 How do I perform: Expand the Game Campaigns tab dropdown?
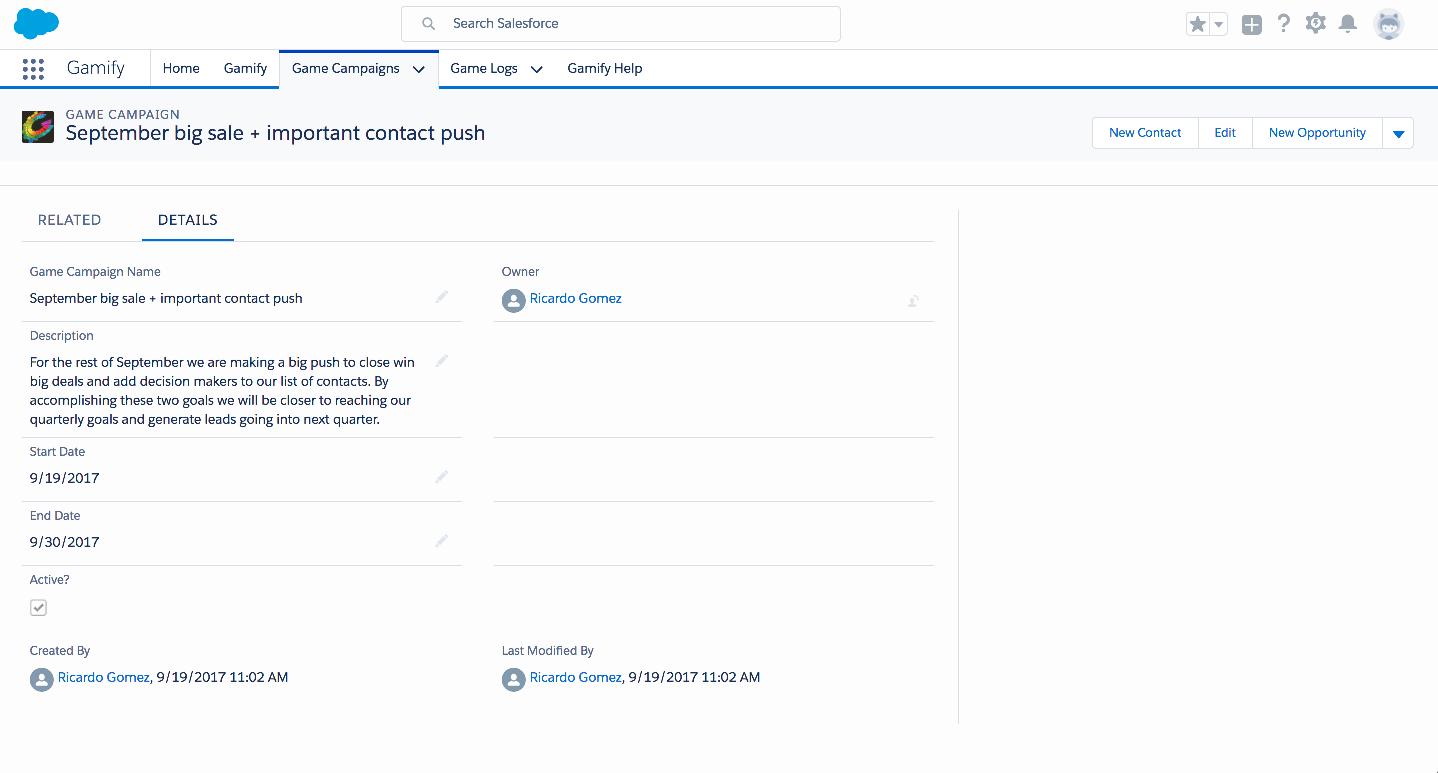tap(418, 69)
